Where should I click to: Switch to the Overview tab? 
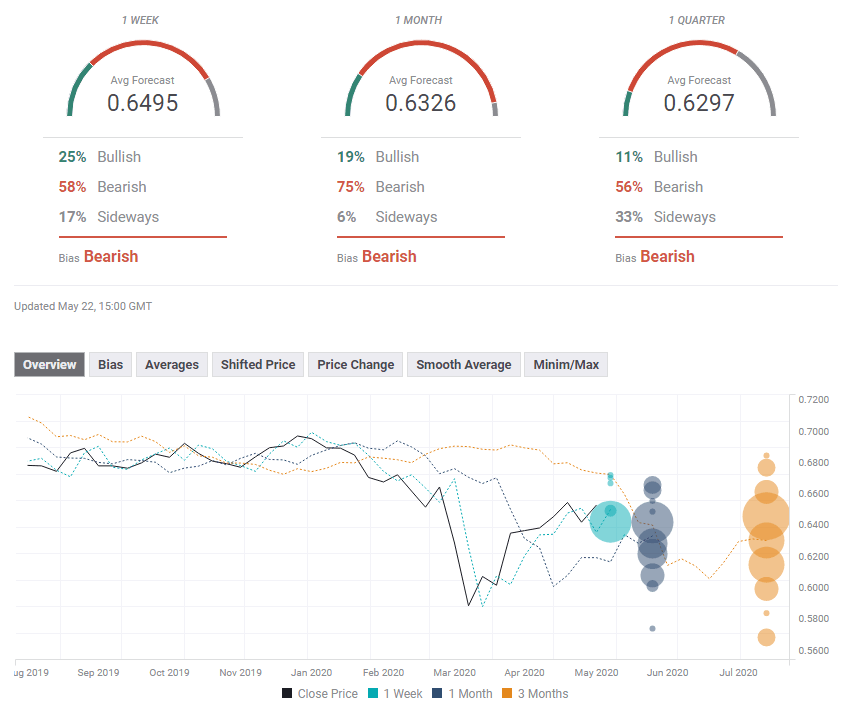pos(49,365)
